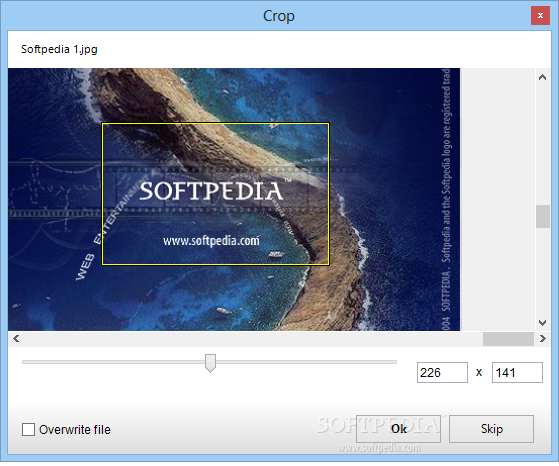Click the horizontal scrollbar left arrow

16,338
